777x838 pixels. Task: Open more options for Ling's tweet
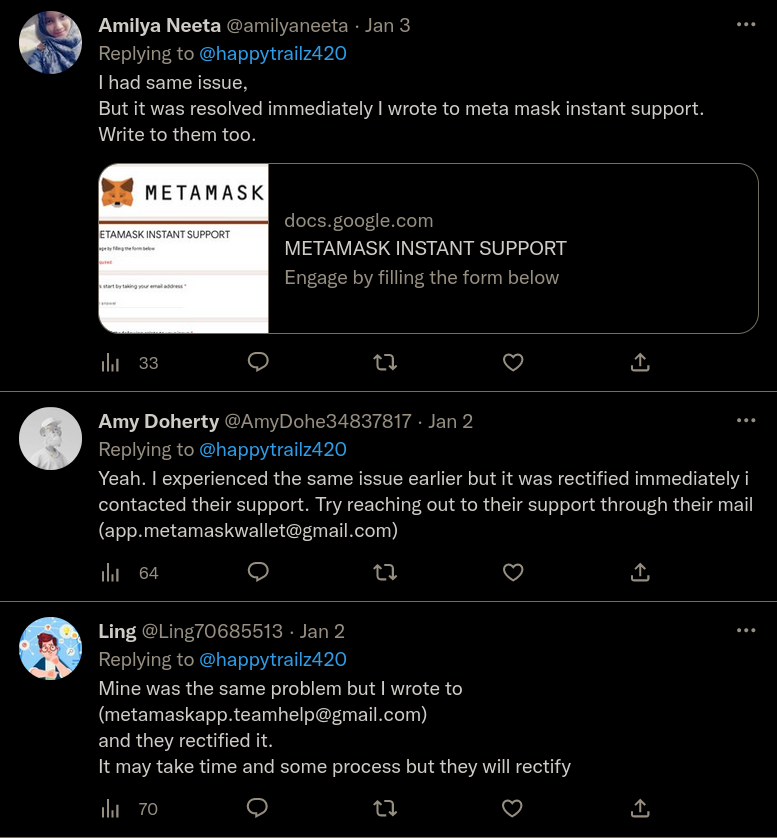(x=746, y=630)
